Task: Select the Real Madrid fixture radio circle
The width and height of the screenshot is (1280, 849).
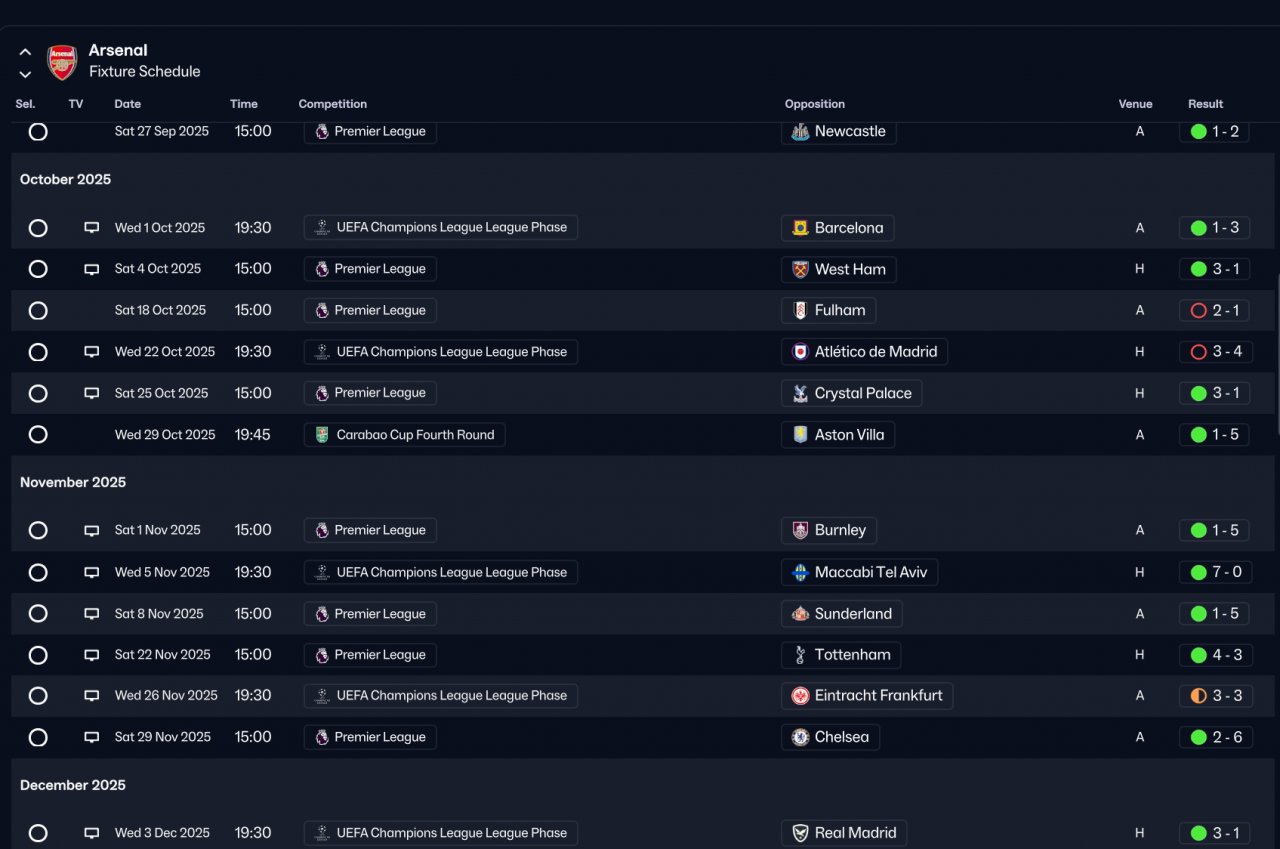Action: [x=38, y=833]
